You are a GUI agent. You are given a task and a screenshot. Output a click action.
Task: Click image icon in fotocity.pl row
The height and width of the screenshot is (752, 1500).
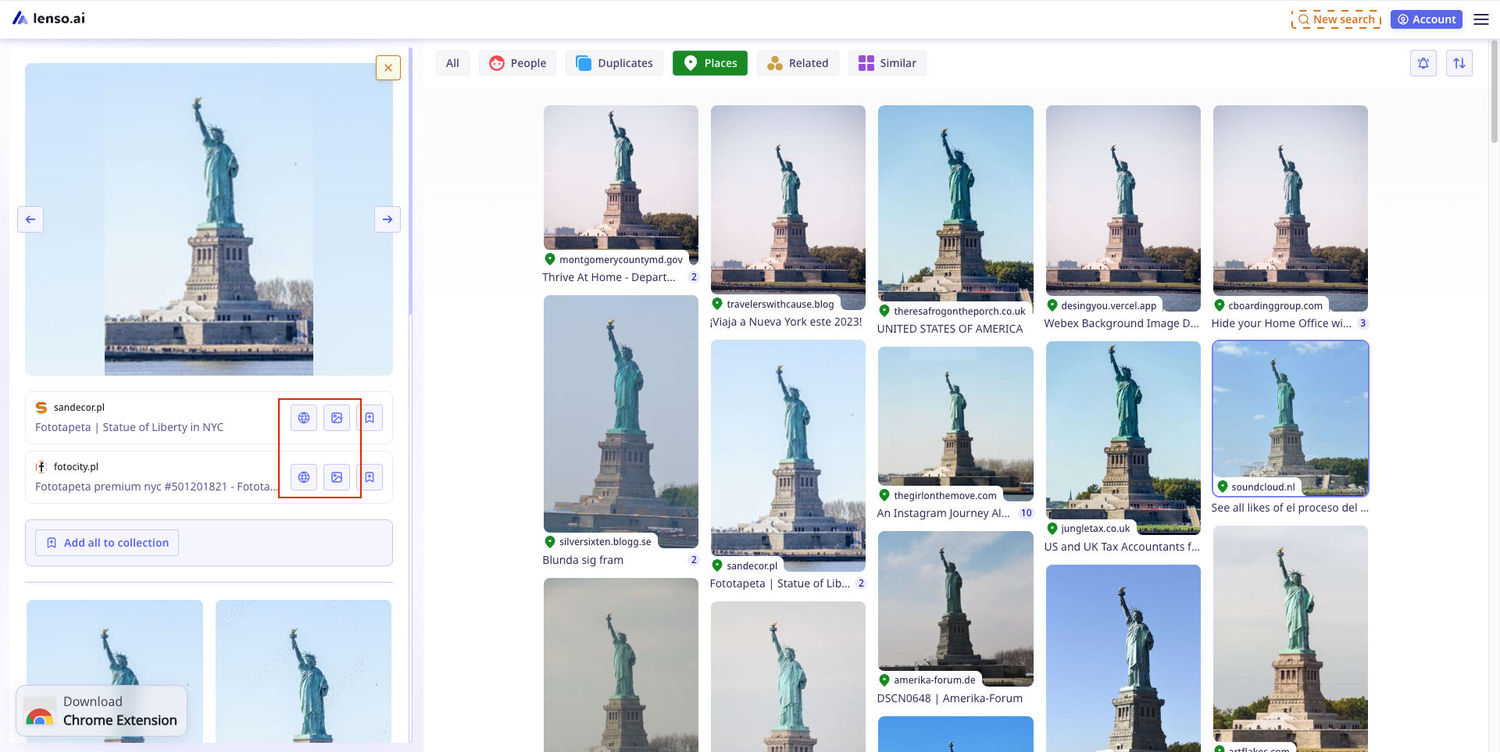click(x=337, y=478)
